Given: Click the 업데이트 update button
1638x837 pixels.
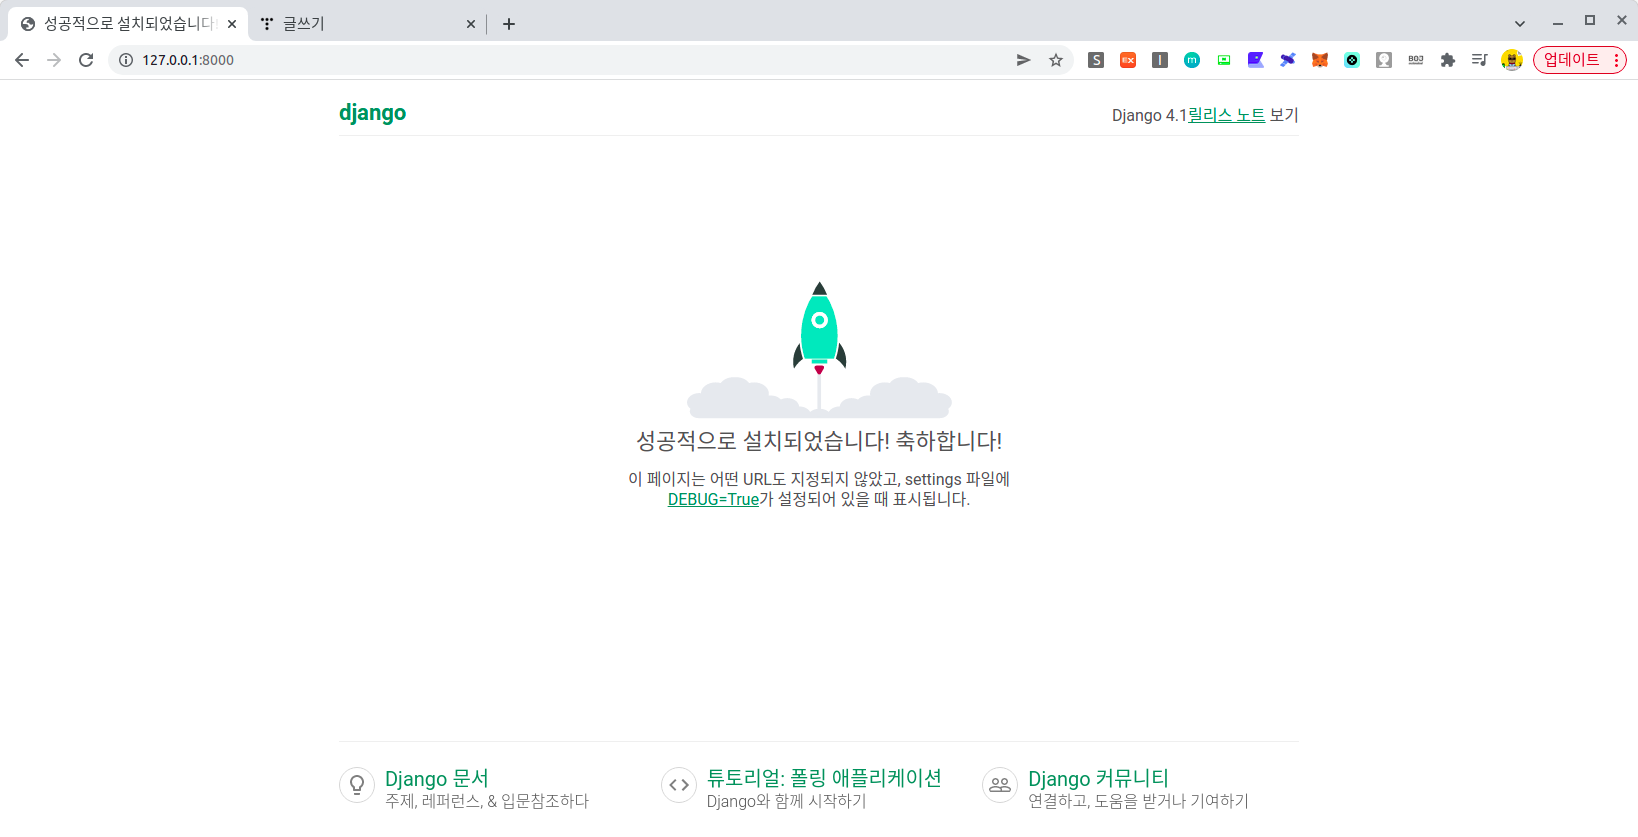Looking at the screenshot, I should 1580,60.
